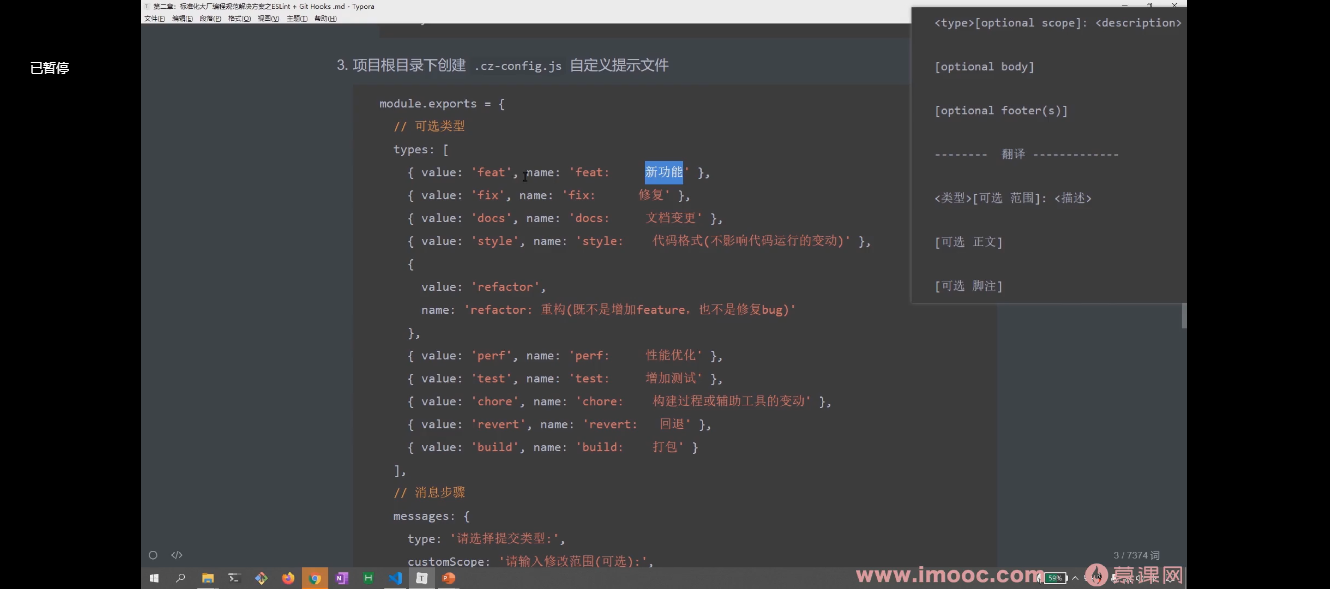Viewport: 1330px width, 589px height.
Task: Click the 'chore: 构建过程或辅助工具的变动' entry
Action: [x=619, y=402]
